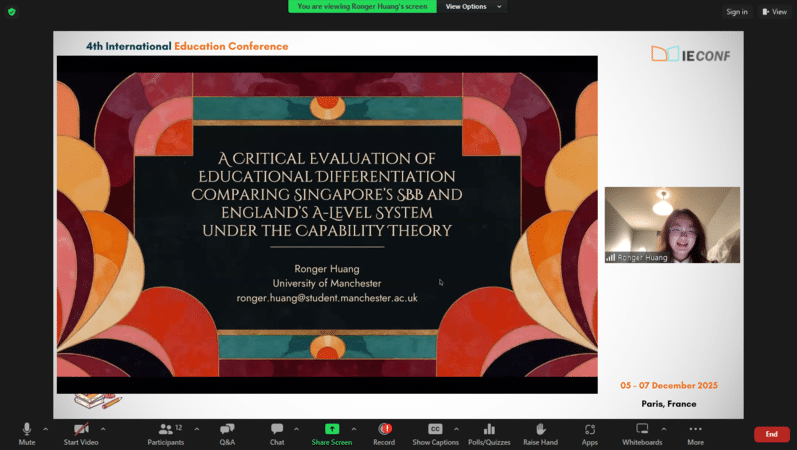Open the View layout menu
Image resolution: width=797 pixels, height=450 pixels.
[x=774, y=12]
